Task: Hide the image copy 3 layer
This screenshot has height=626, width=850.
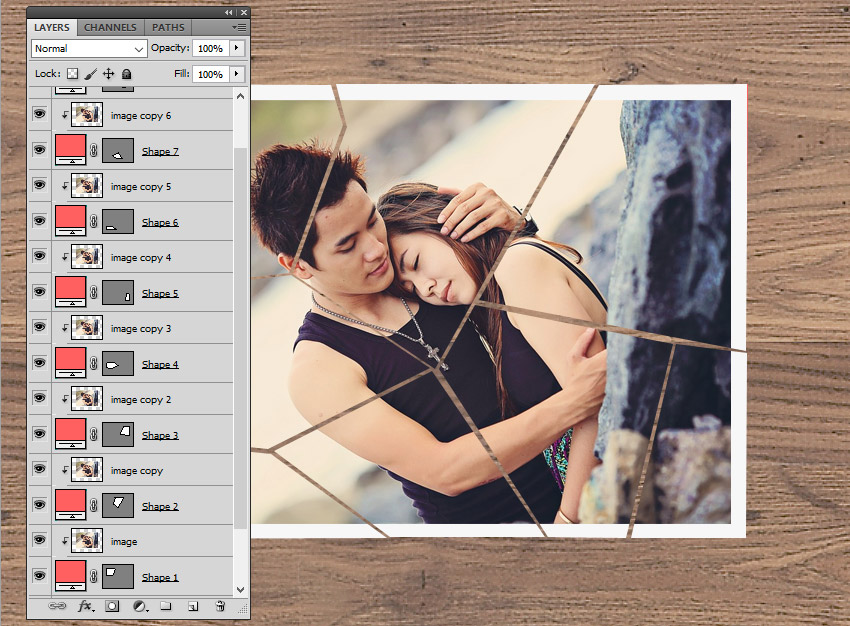Action: coord(40,328)
